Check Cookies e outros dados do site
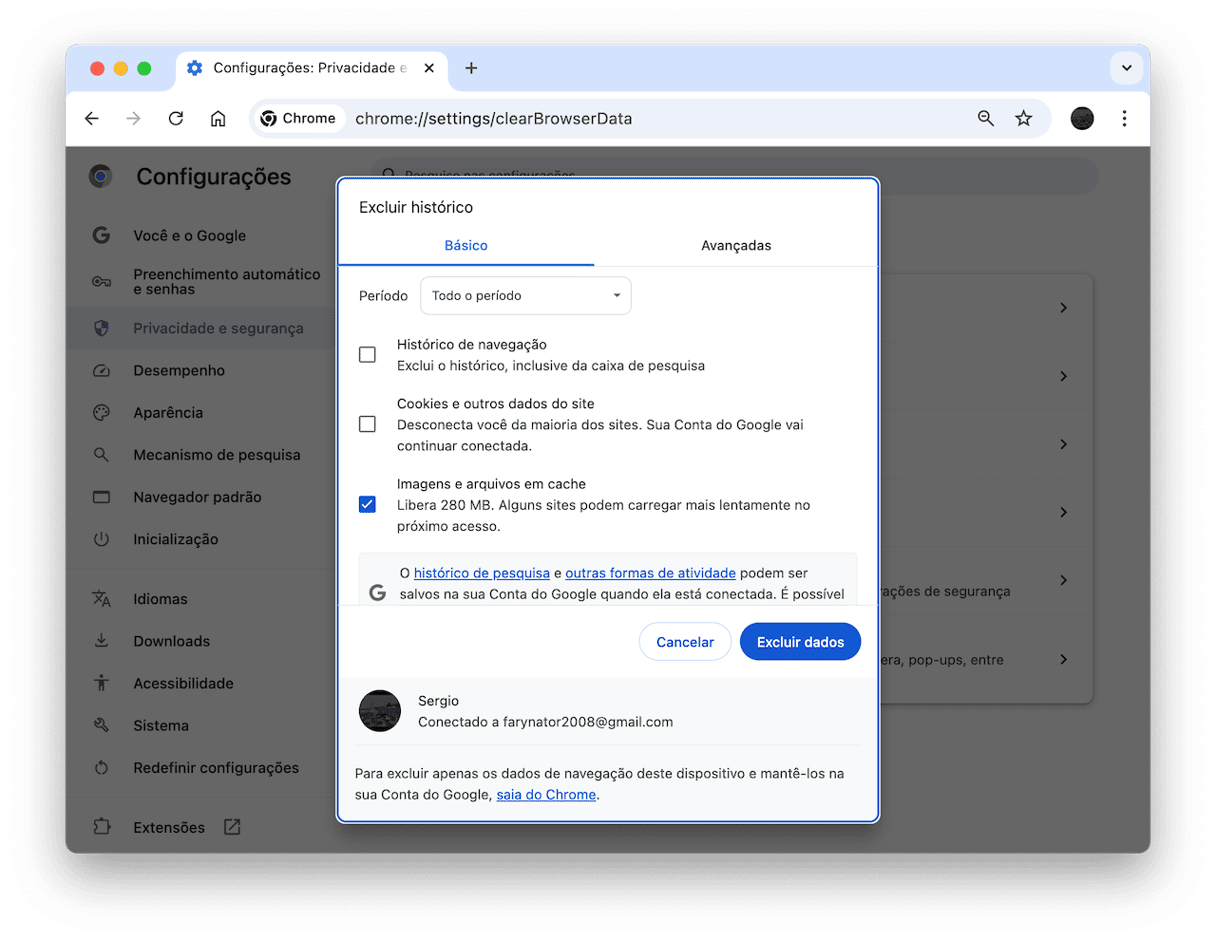The height and width of the screenshot is (940, 1216). coord(367,424)
